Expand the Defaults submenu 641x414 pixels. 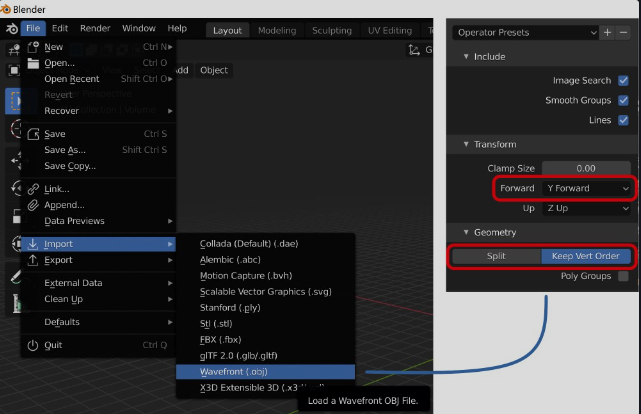click(99, 322)
